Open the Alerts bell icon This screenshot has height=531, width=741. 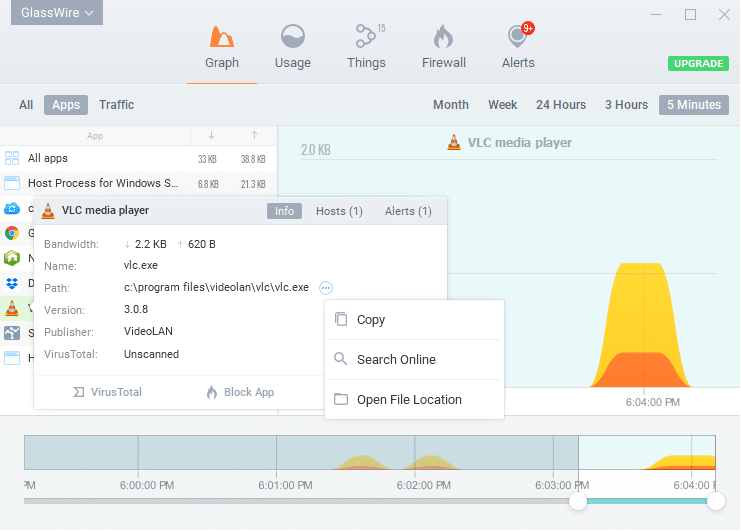point(517,38)
